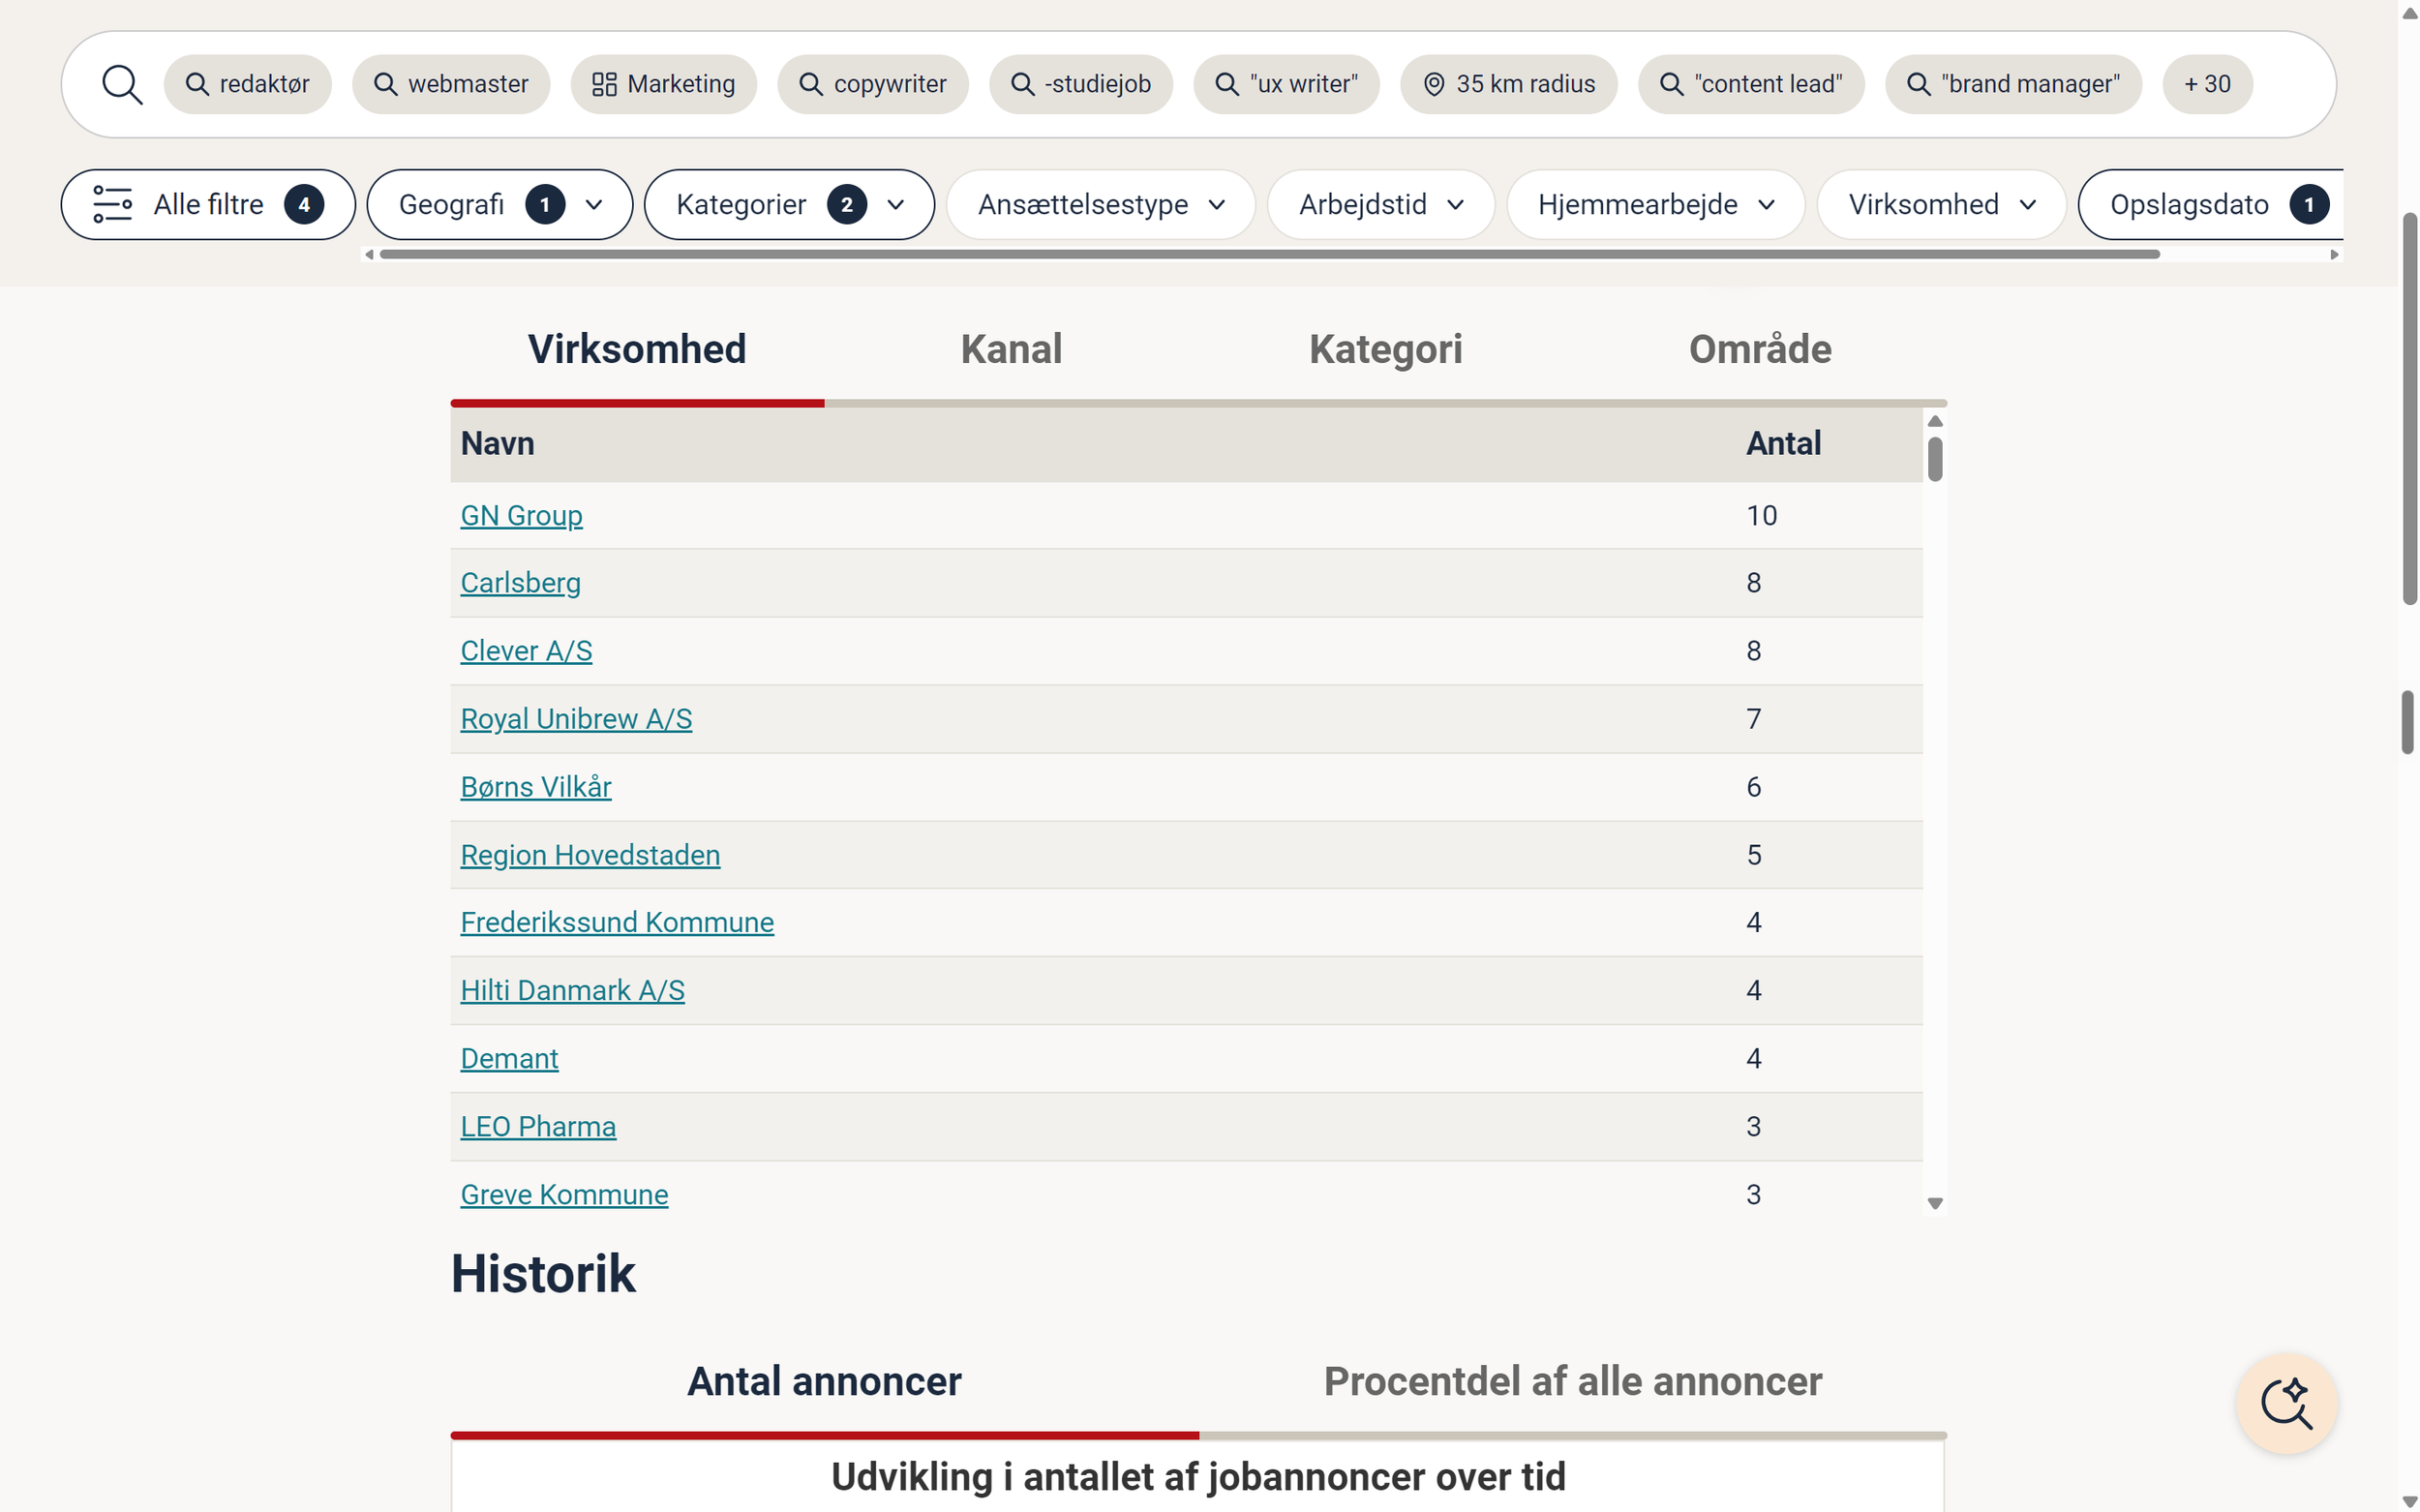Click the company table scroll up arrow
Screen dimensions: 2420x1512
(1935, 421)
